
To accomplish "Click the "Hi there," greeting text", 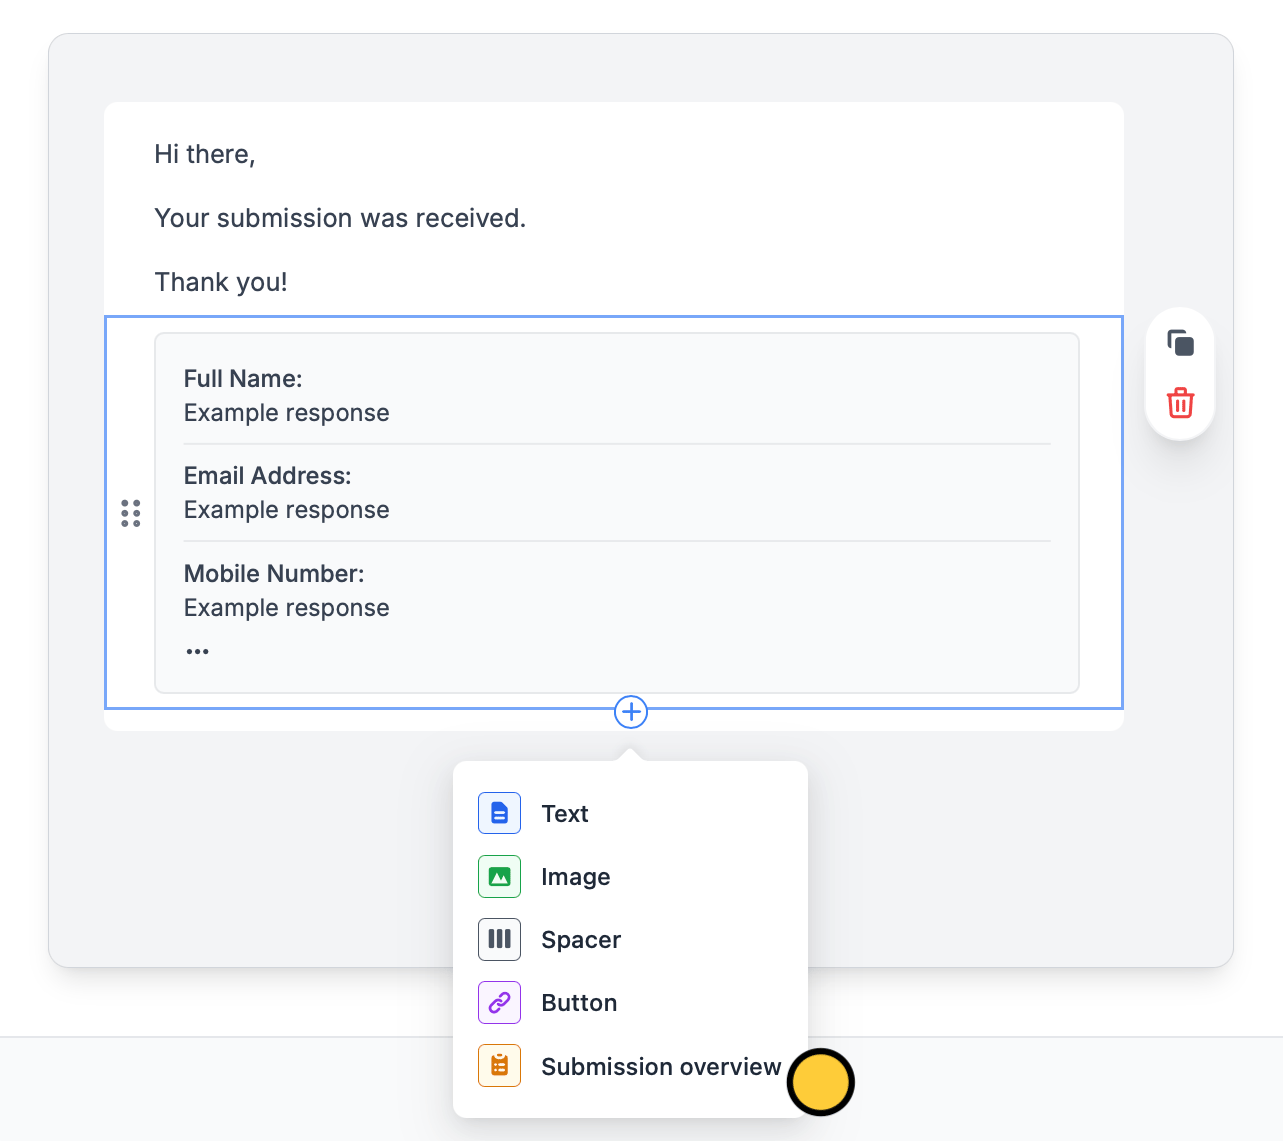I will (205, 154).
